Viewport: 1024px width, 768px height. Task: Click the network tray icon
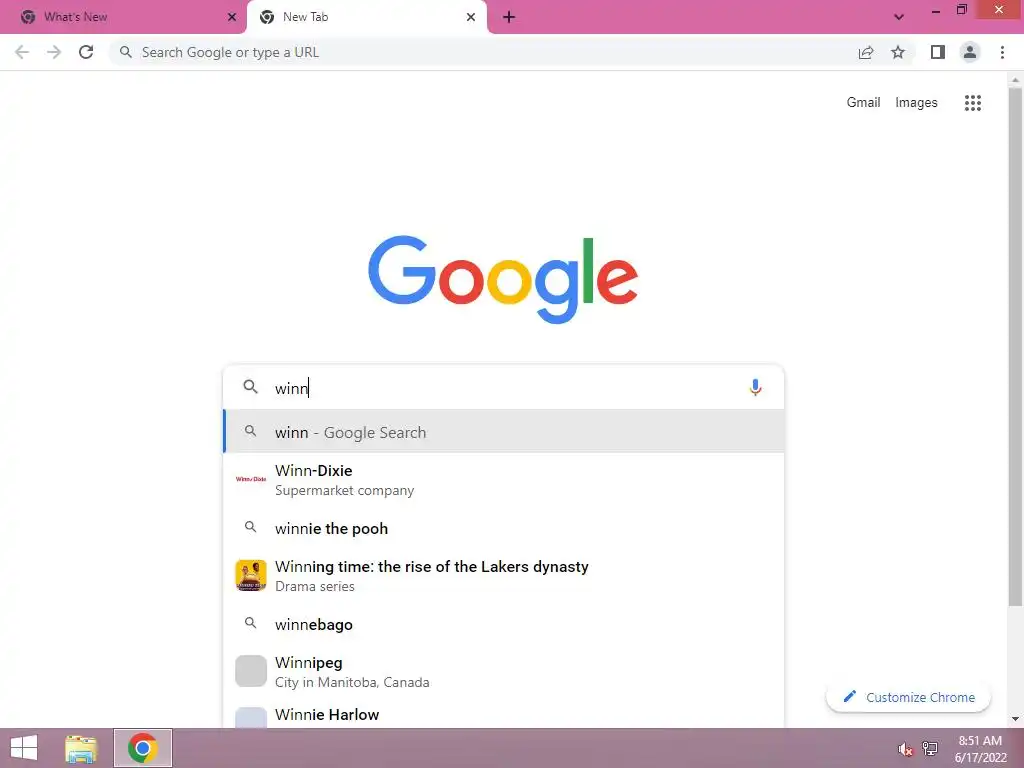(x=931, y=749)
